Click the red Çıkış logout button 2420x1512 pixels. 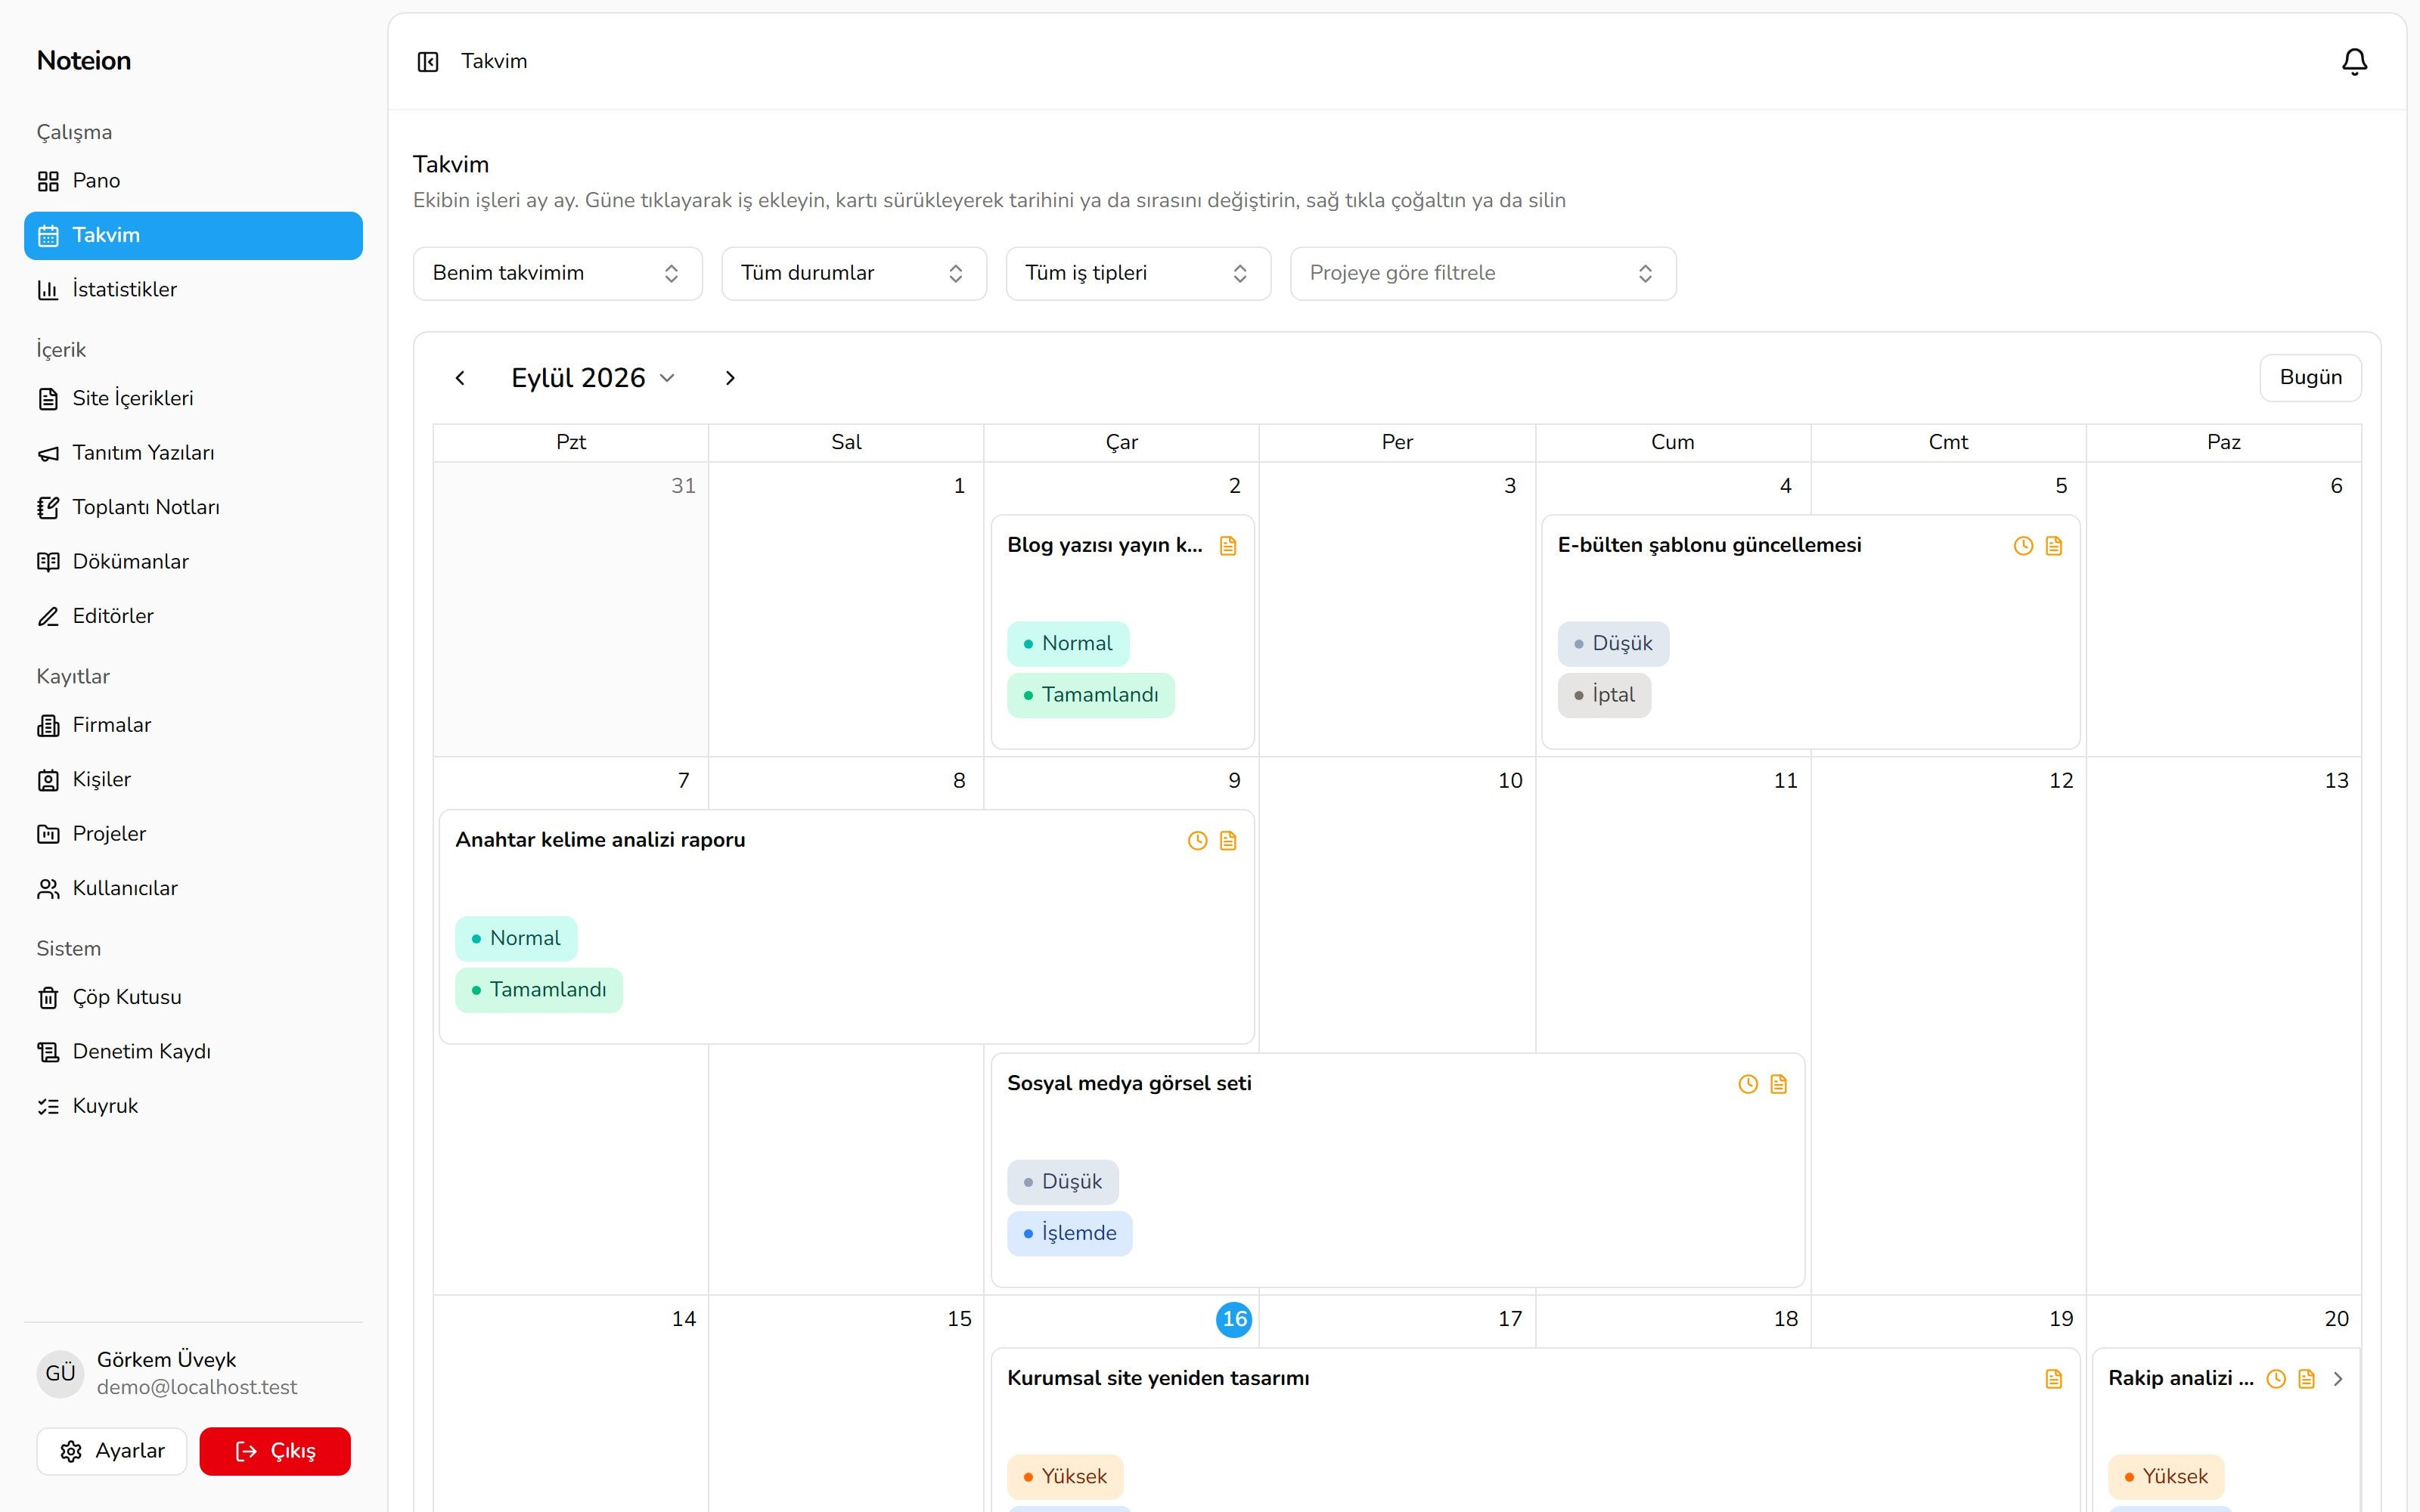(275, 1451)
